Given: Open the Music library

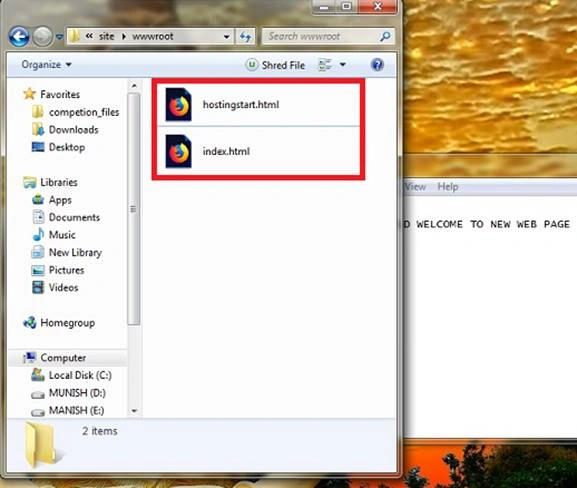Looking at the screenshot, I should 54,235.
